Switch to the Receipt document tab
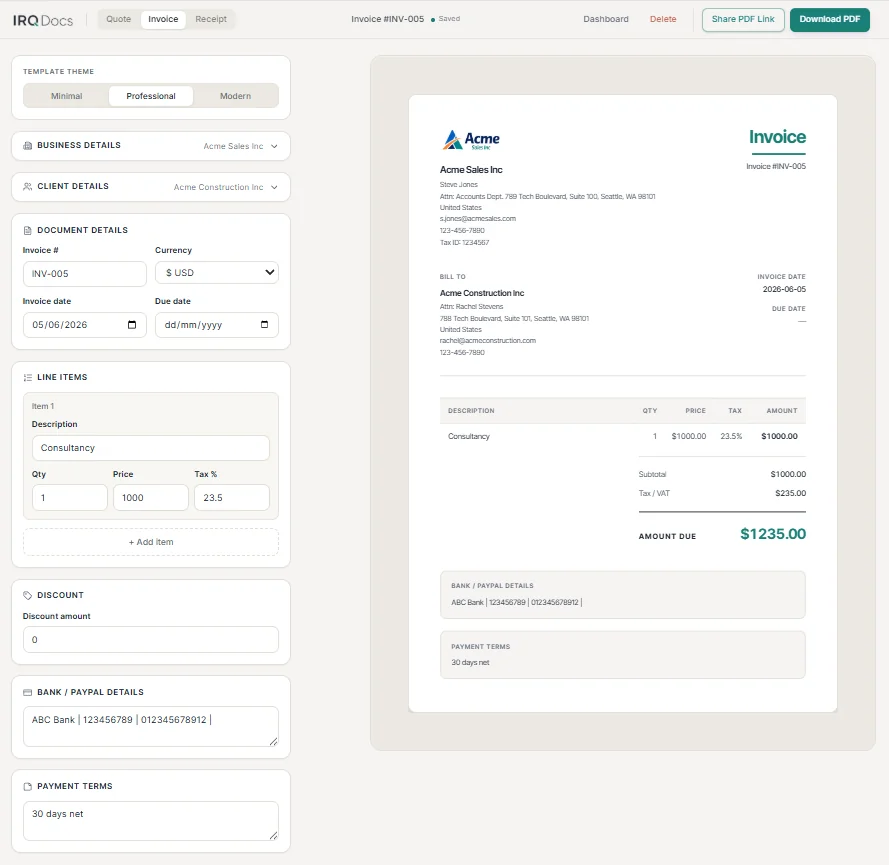The width and height of the screenshot is (889, 865). (211, 19)
